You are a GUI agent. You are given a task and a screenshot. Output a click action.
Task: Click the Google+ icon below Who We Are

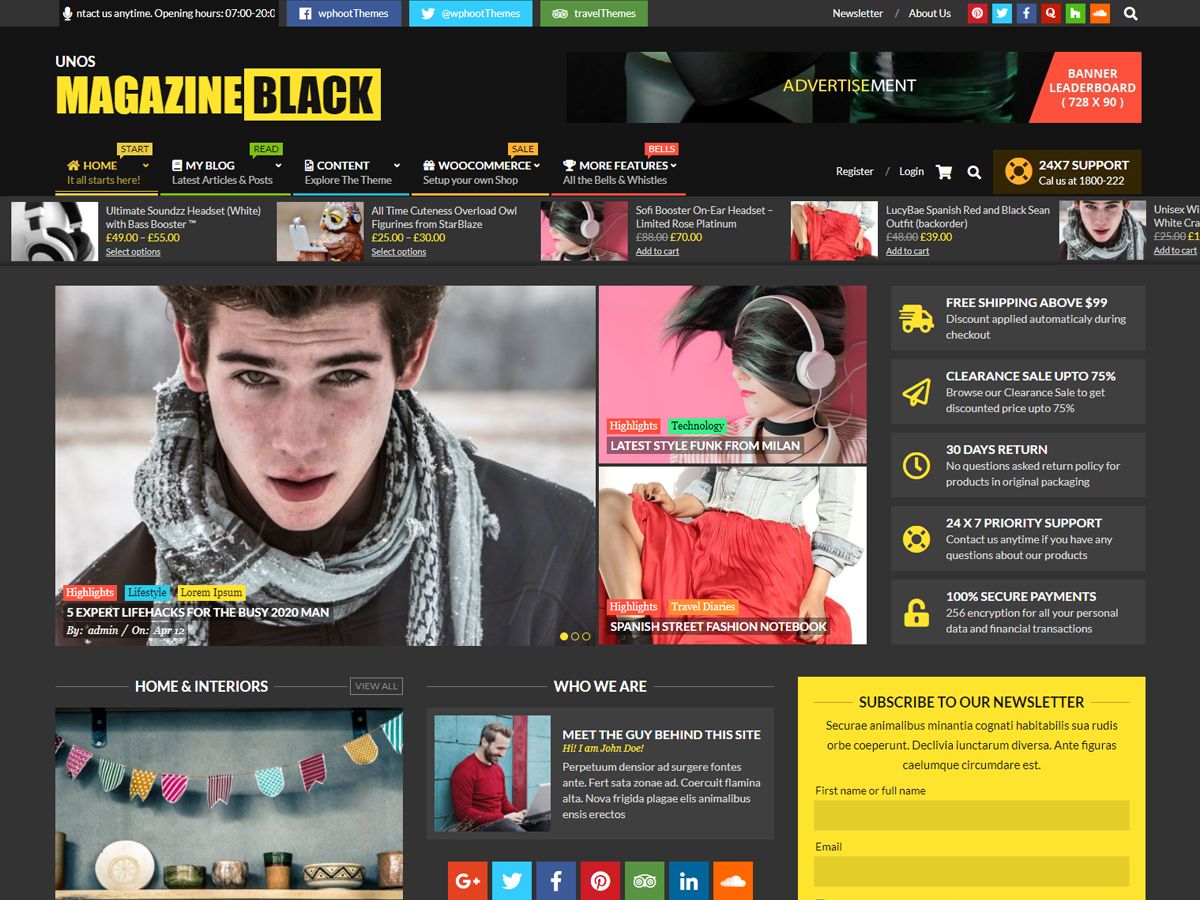coord(467,880)
